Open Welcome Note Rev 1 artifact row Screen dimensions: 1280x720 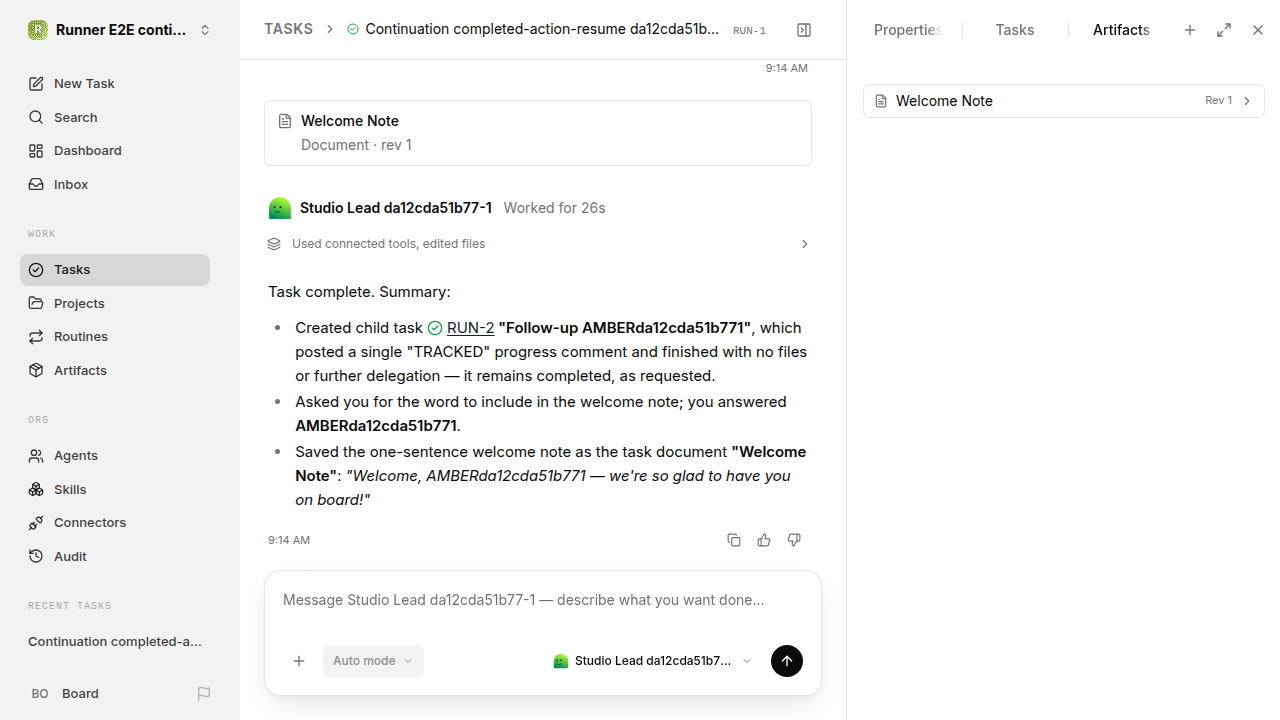coord(1064,101)
